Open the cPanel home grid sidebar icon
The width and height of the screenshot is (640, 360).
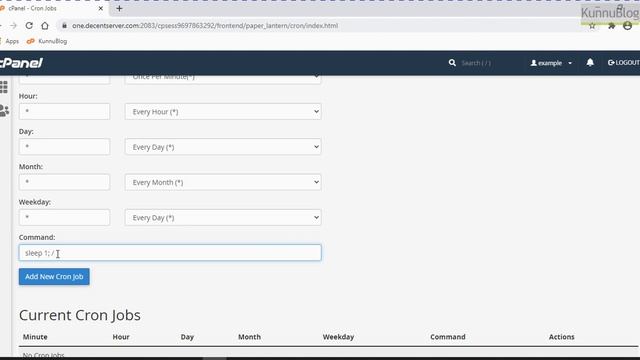(4, 87)
